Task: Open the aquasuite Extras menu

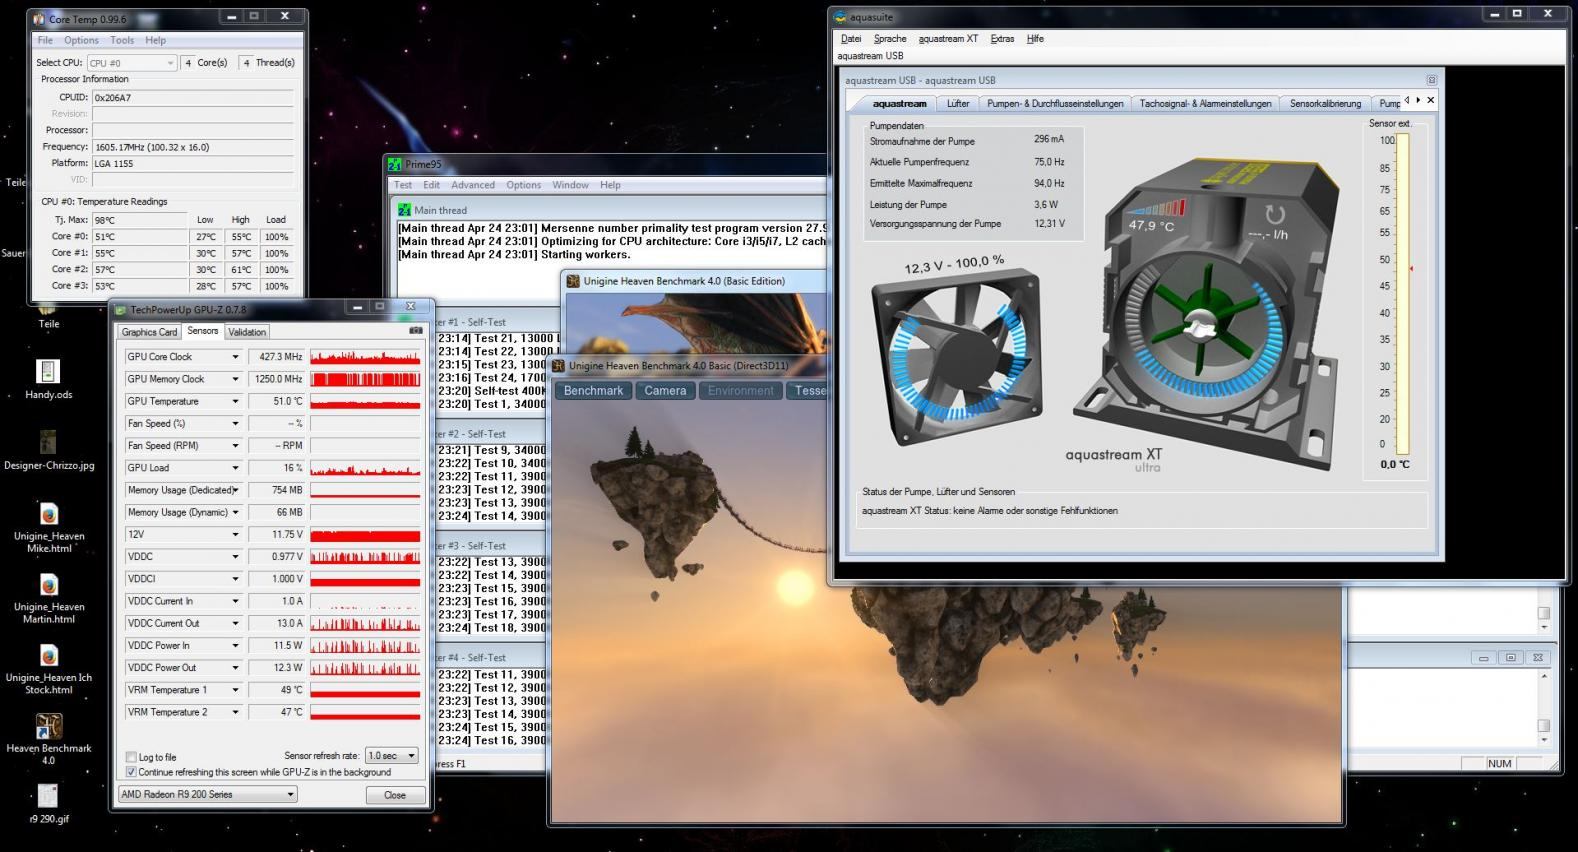Action: click(x=1002, y=39)
